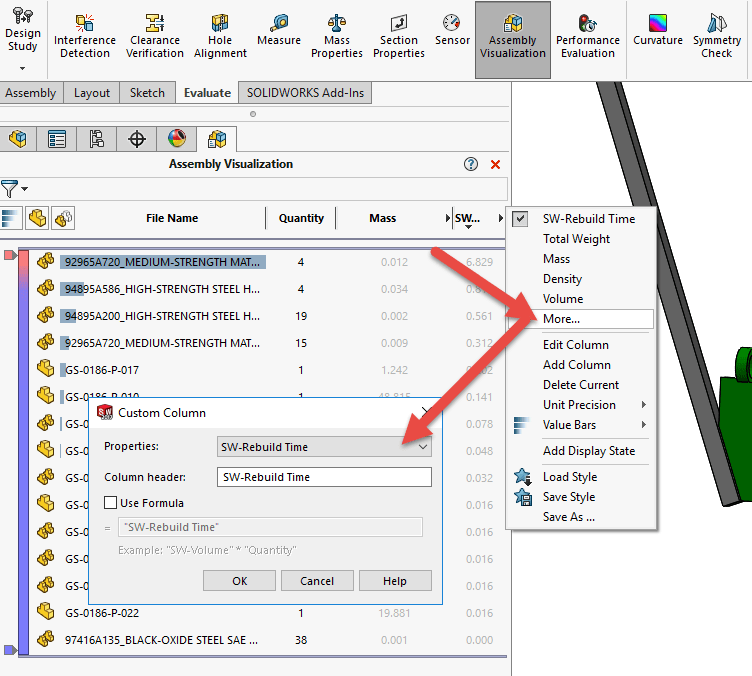Click icon of GS-0186-P-017 part row
752x676 pixels.
point(46,369)
